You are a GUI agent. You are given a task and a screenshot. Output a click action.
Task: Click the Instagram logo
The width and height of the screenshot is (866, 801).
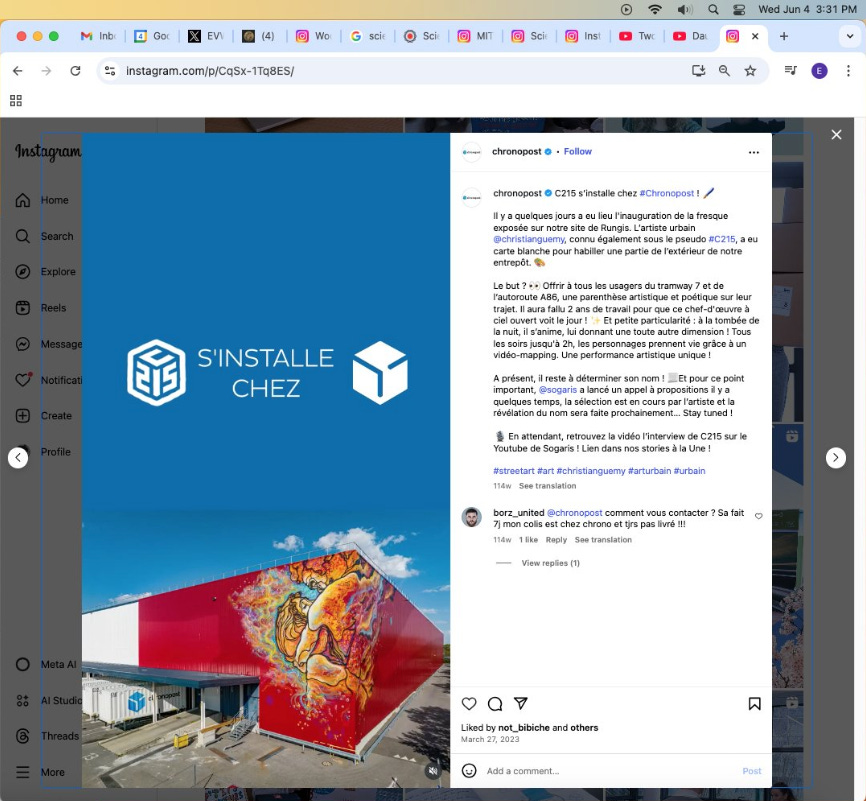click(48, 151)
